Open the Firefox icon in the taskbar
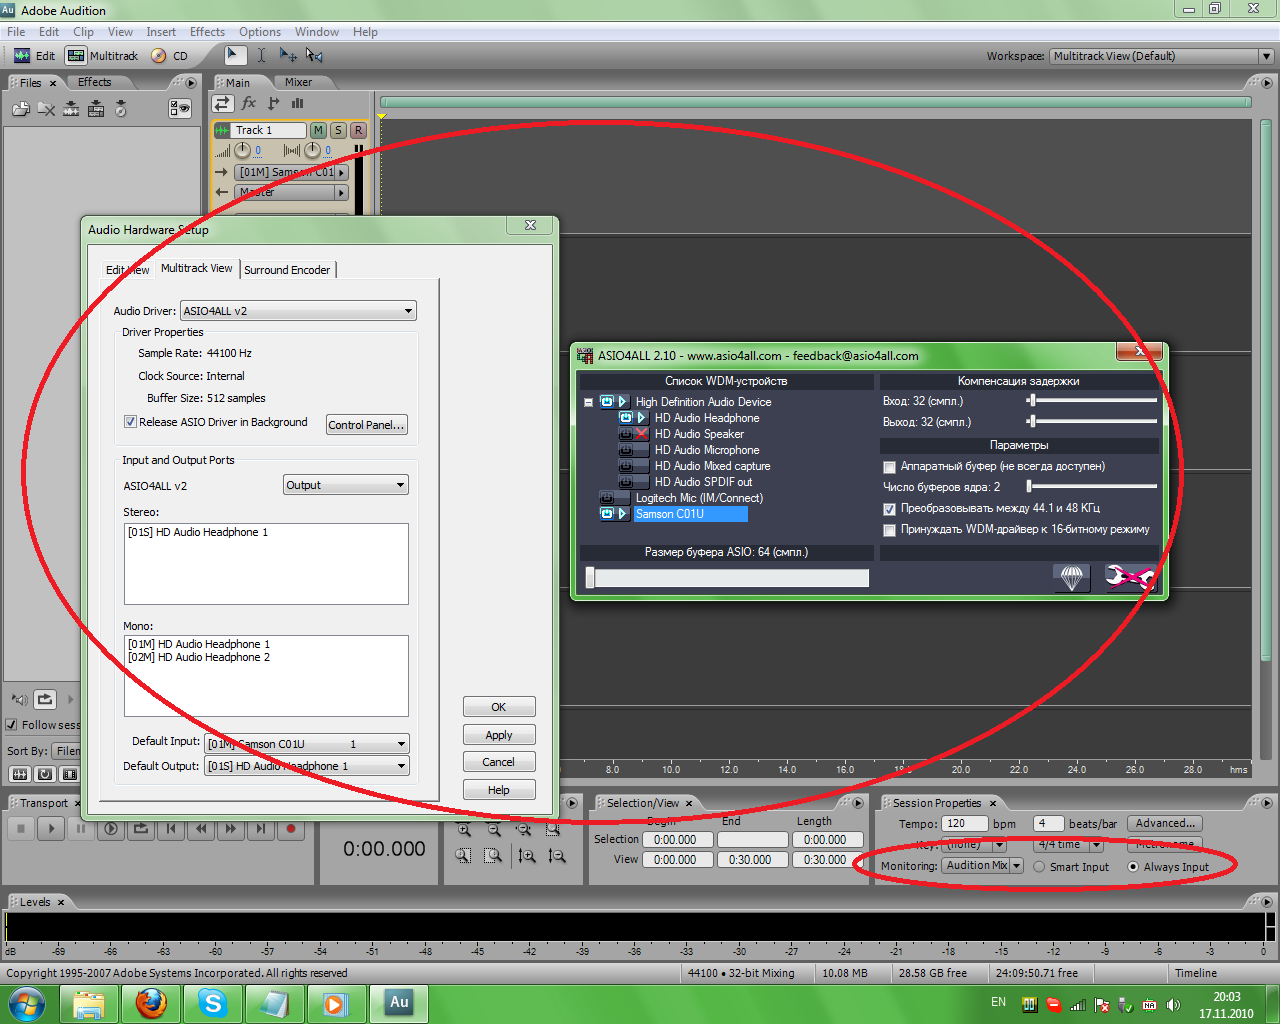Viewport: 1280px width, 1024px height. pyautogui.click(x=151, y=1003)
